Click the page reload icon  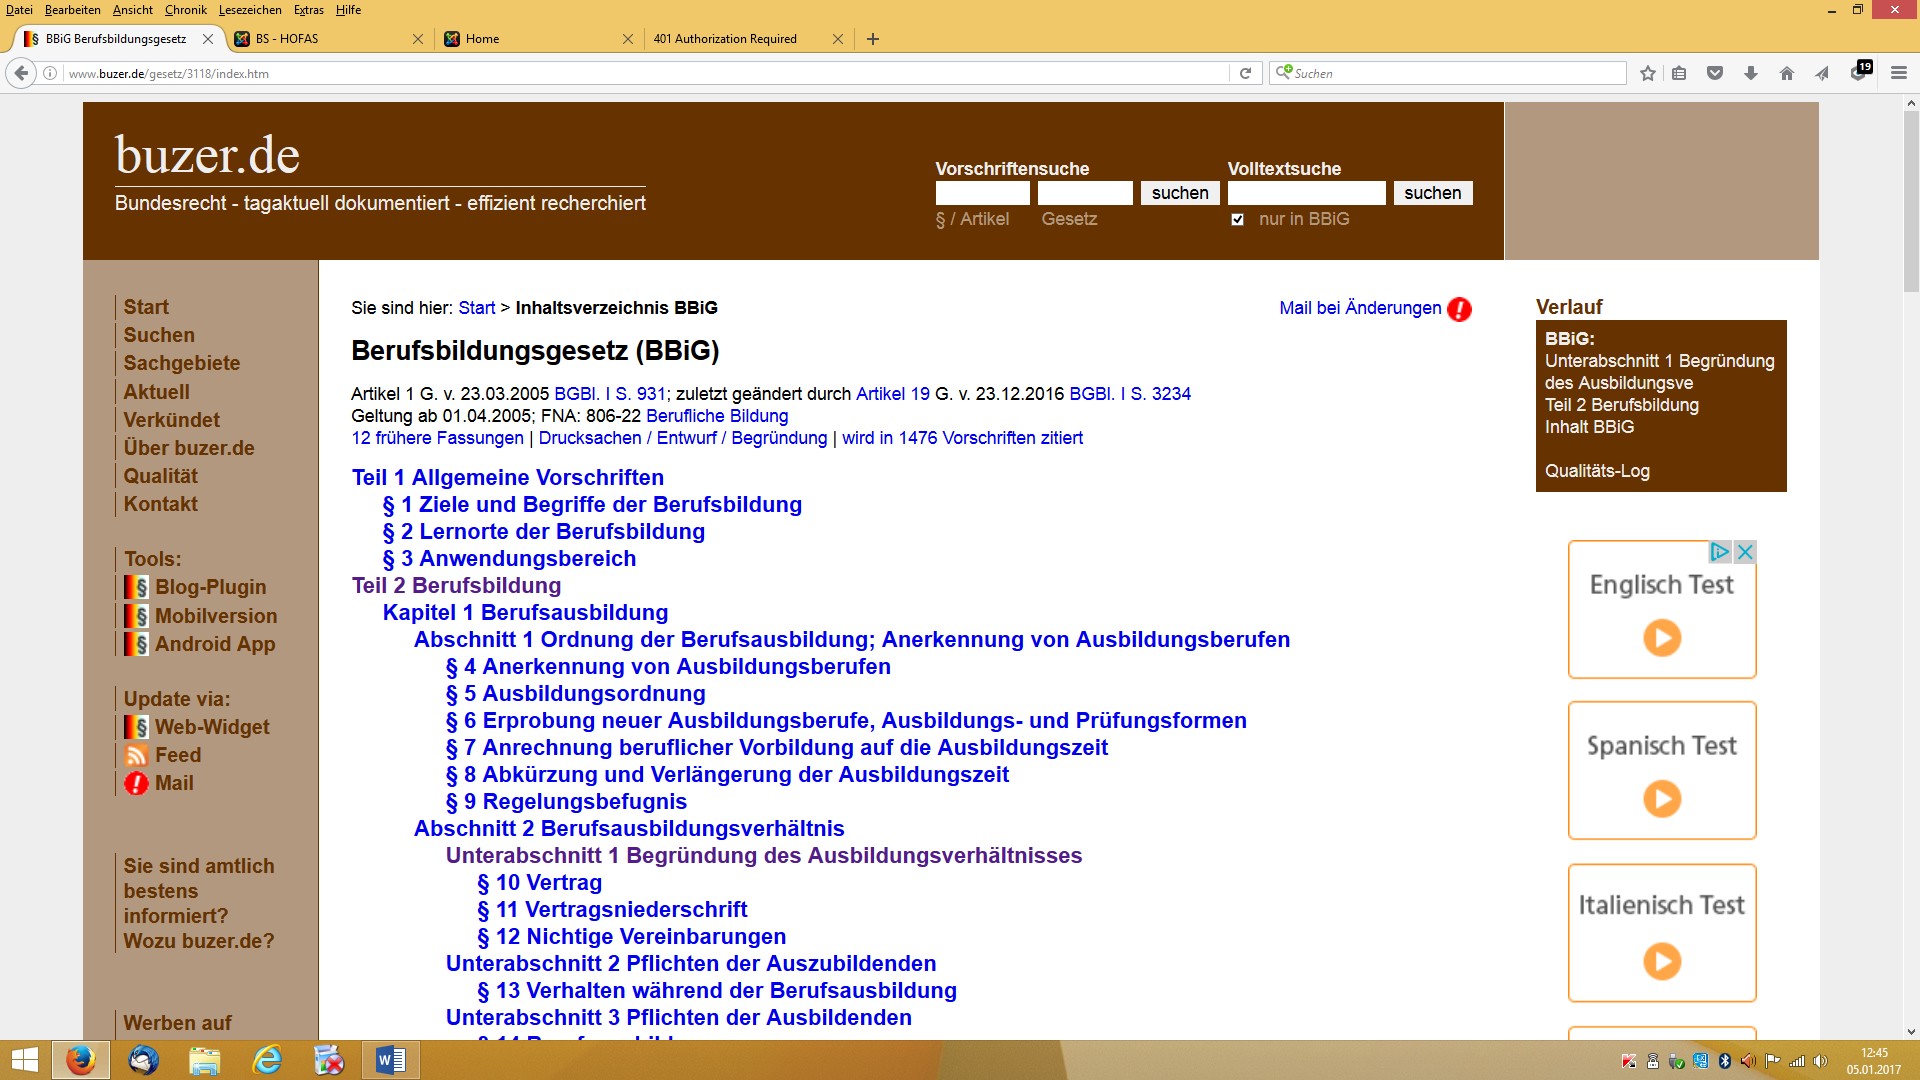pos(1245,73)
